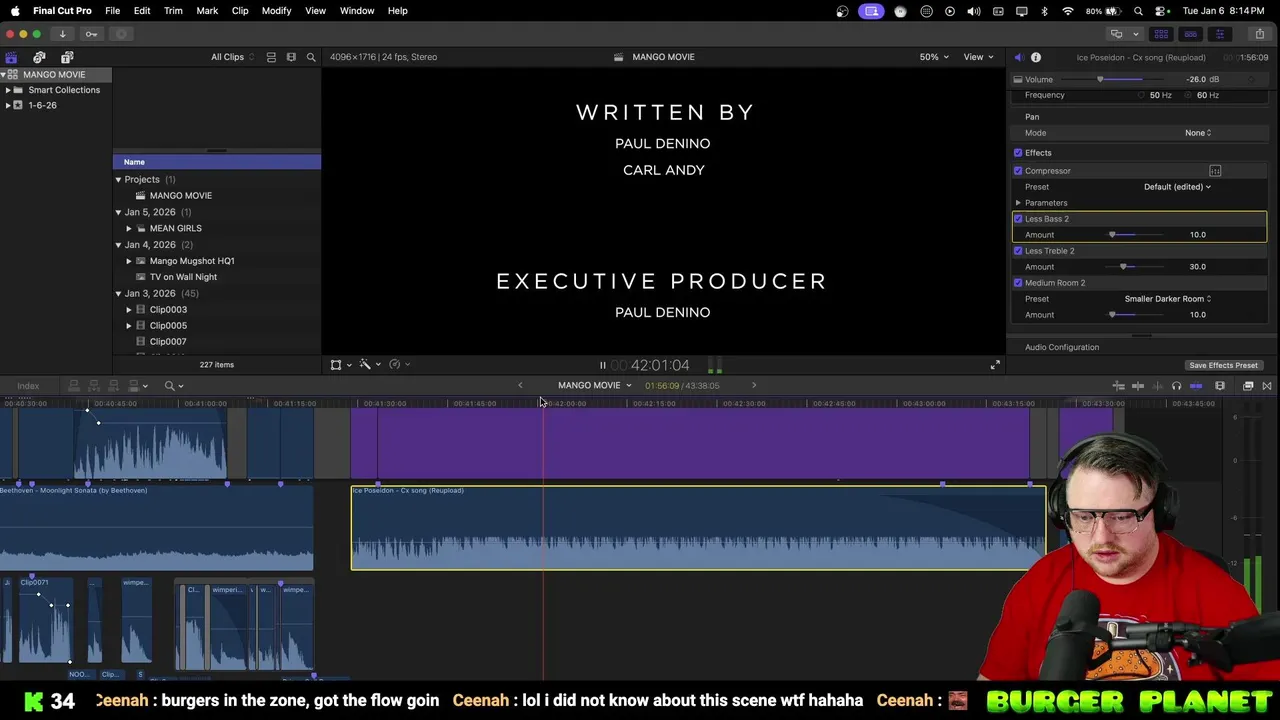
Task: Open the Clip menu
Action: [240, 11]
